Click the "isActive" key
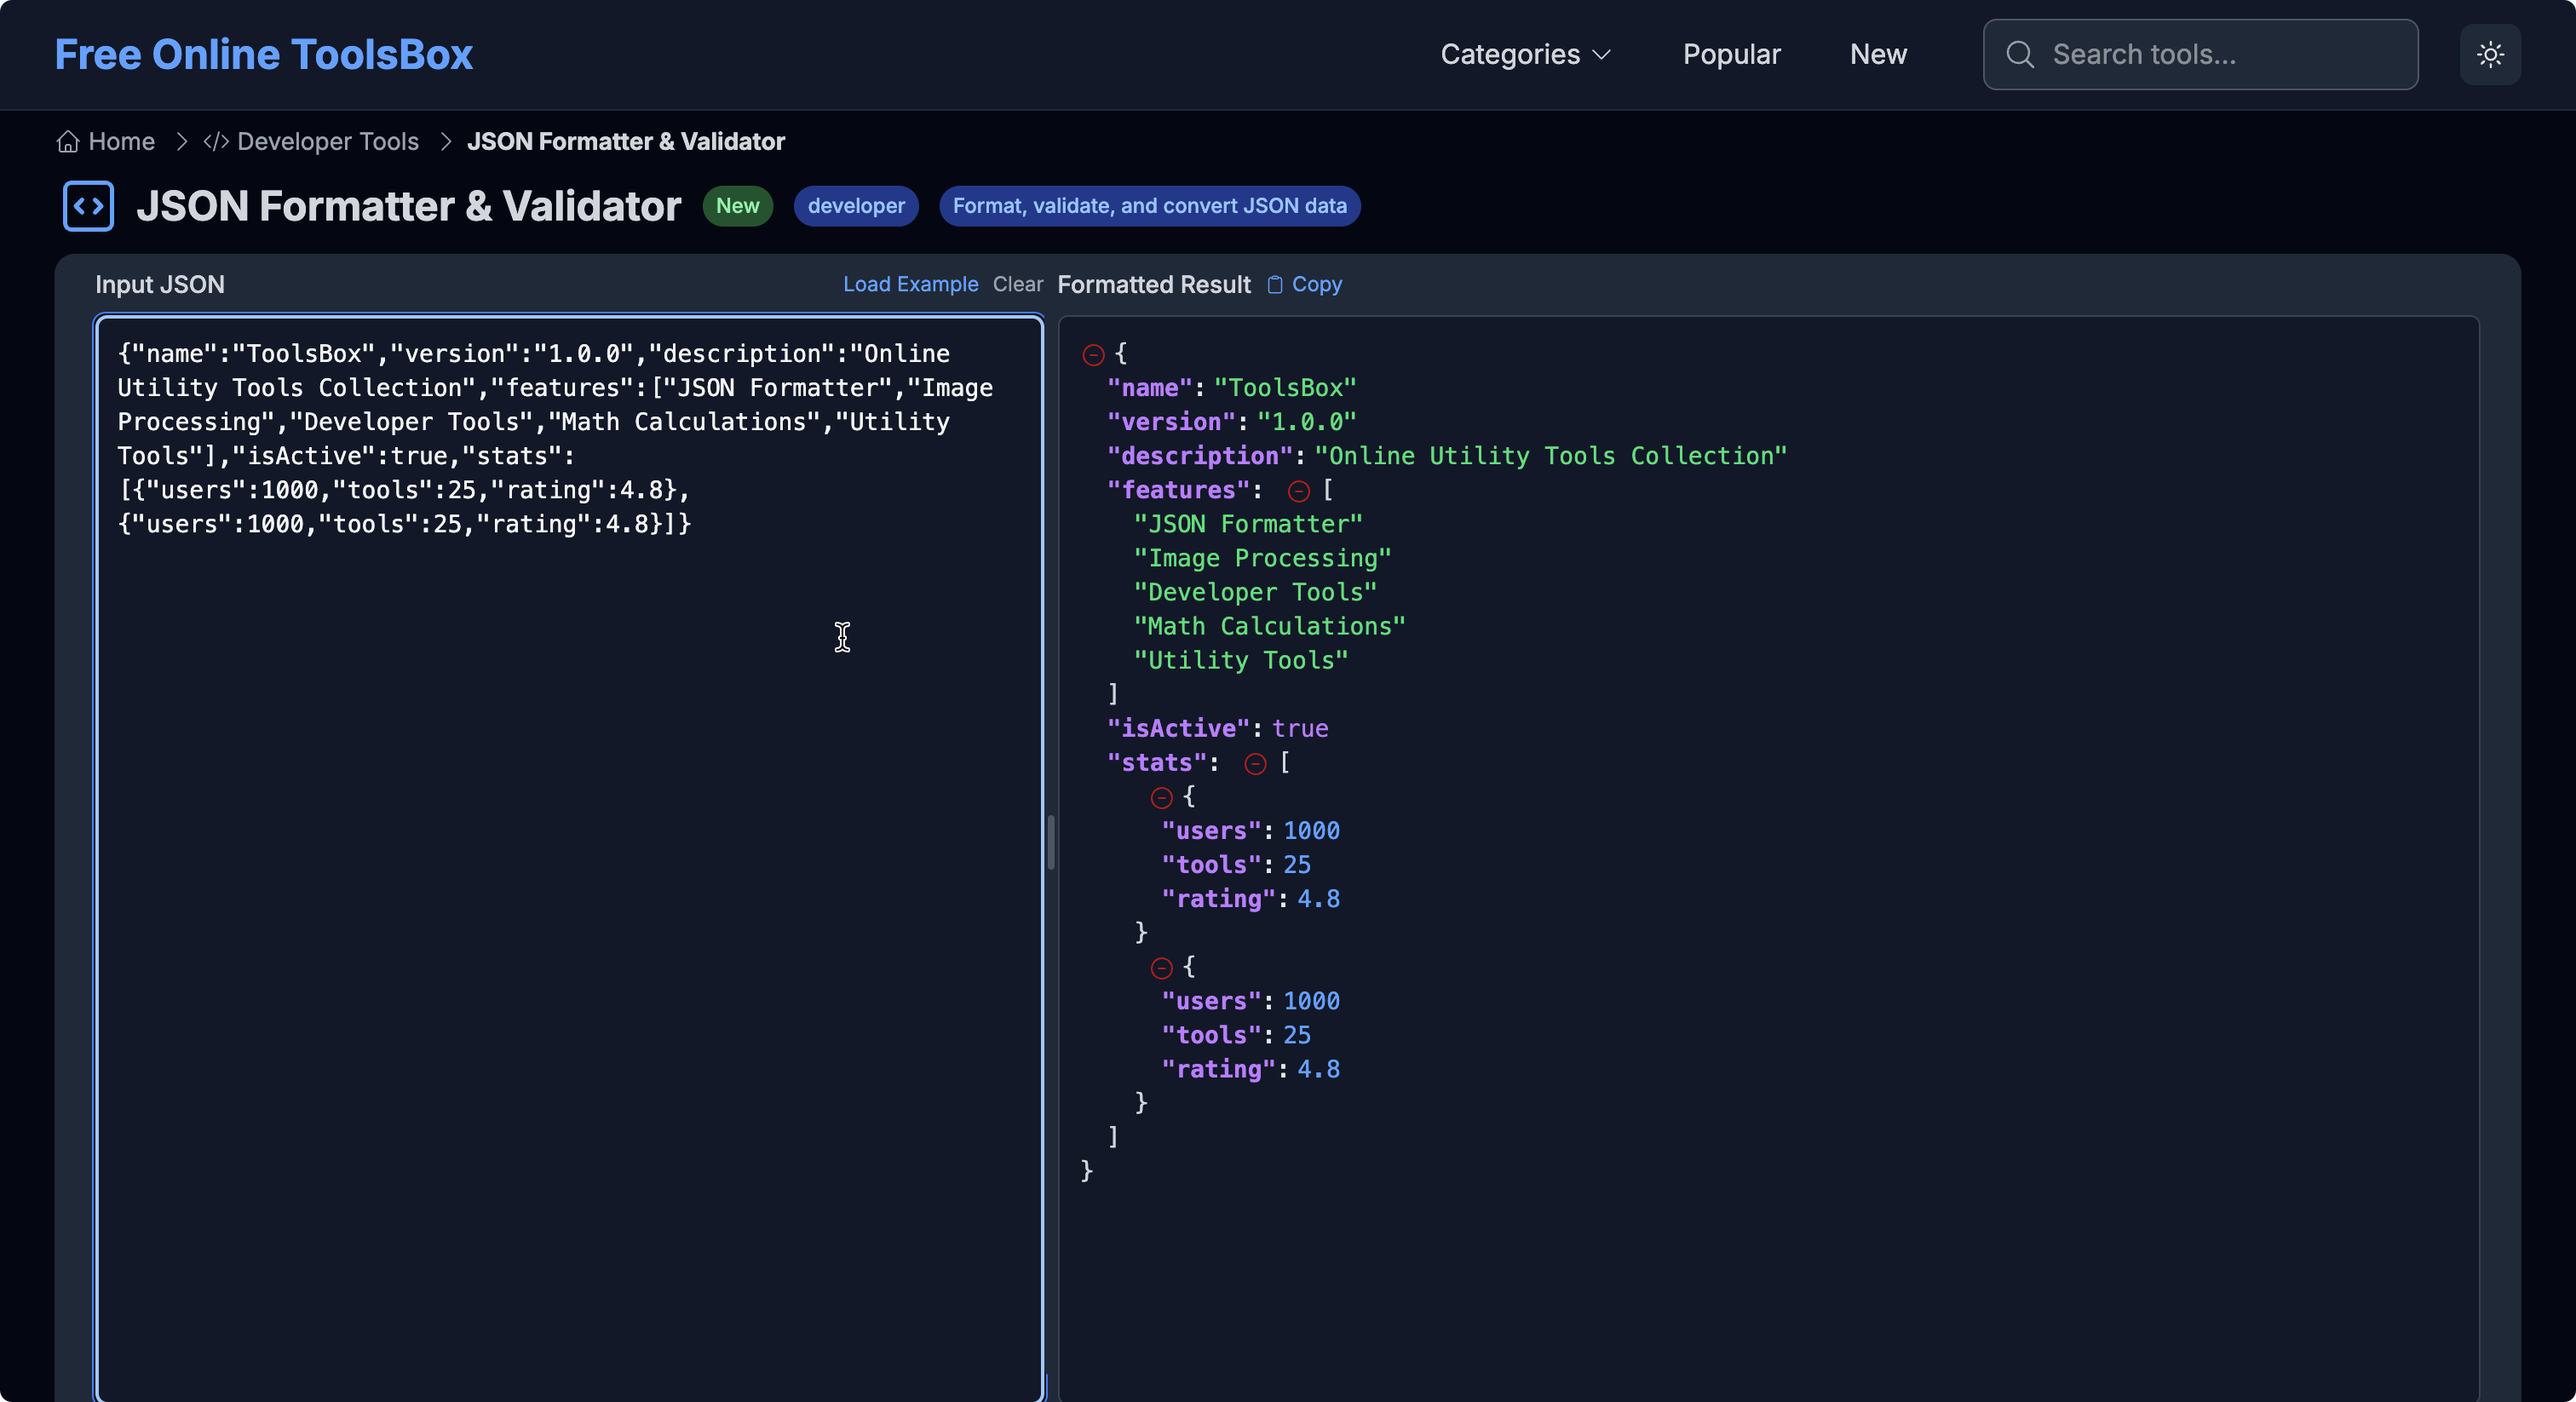Image resolution: width=2576 pixels, height=1402 pixels. tap(1178, 728)
